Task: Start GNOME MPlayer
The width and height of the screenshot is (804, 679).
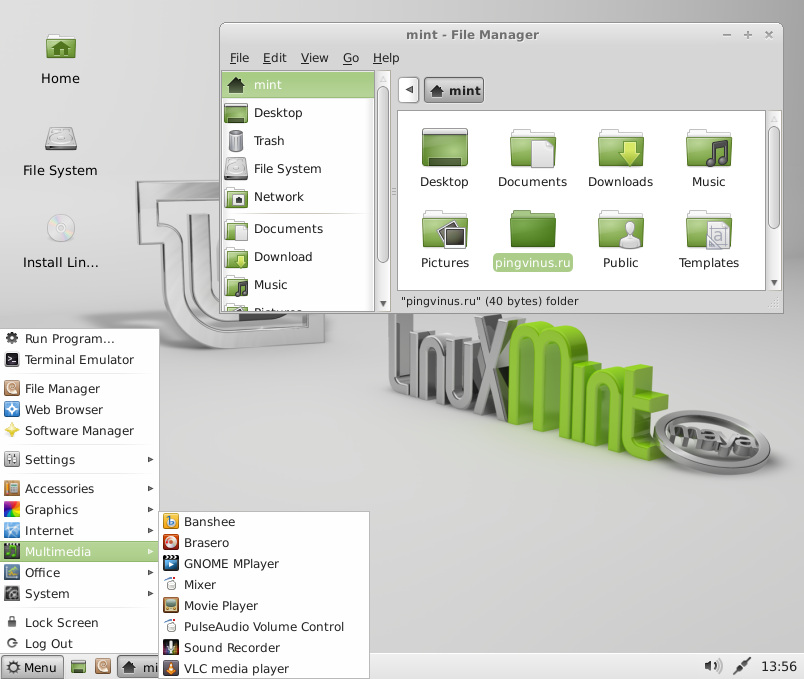Action: tap(265, 564)
